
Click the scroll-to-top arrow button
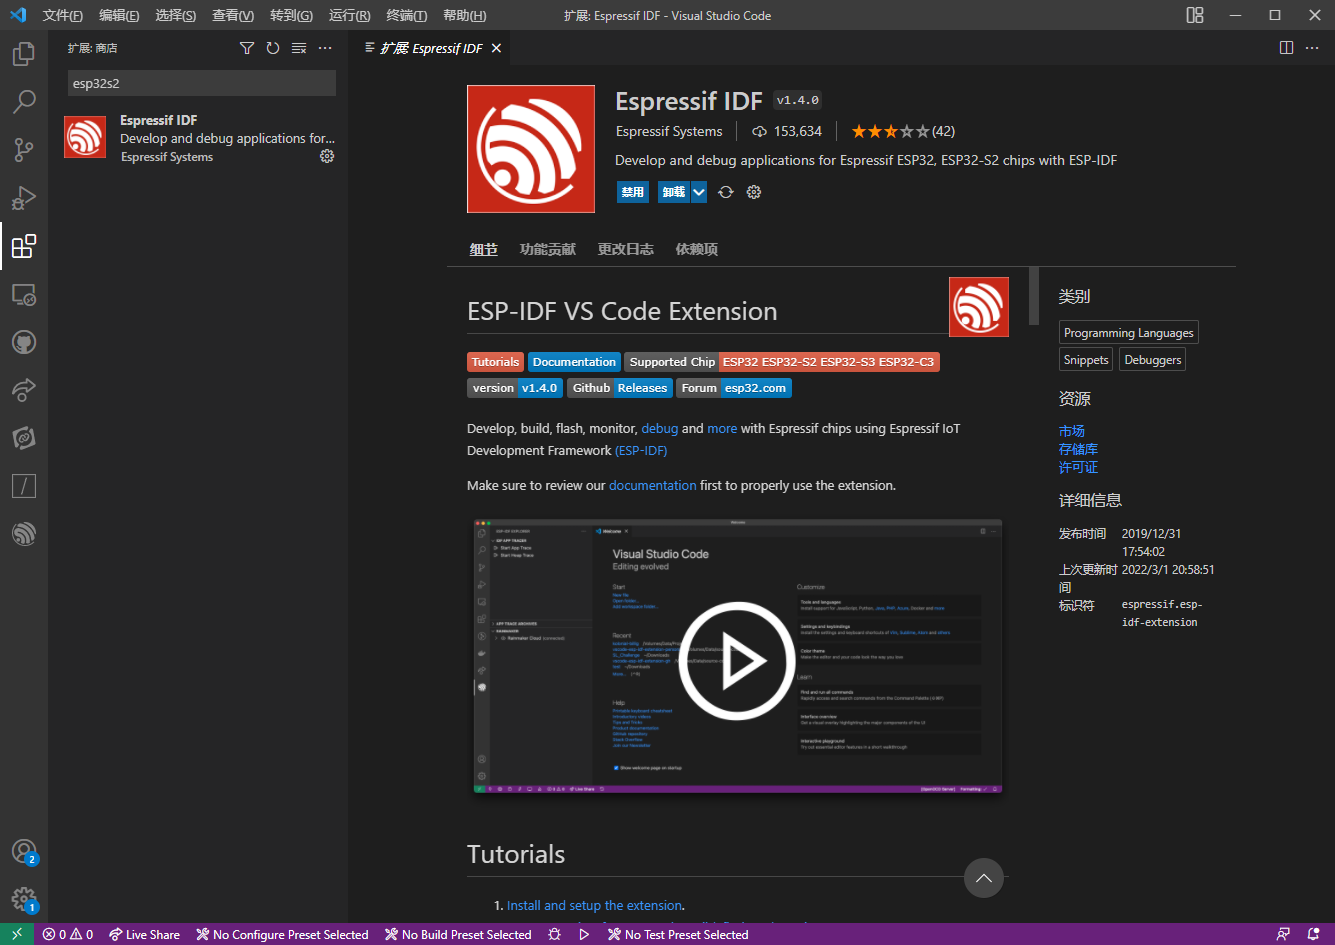pyautogui.click(x=983, y=878)
